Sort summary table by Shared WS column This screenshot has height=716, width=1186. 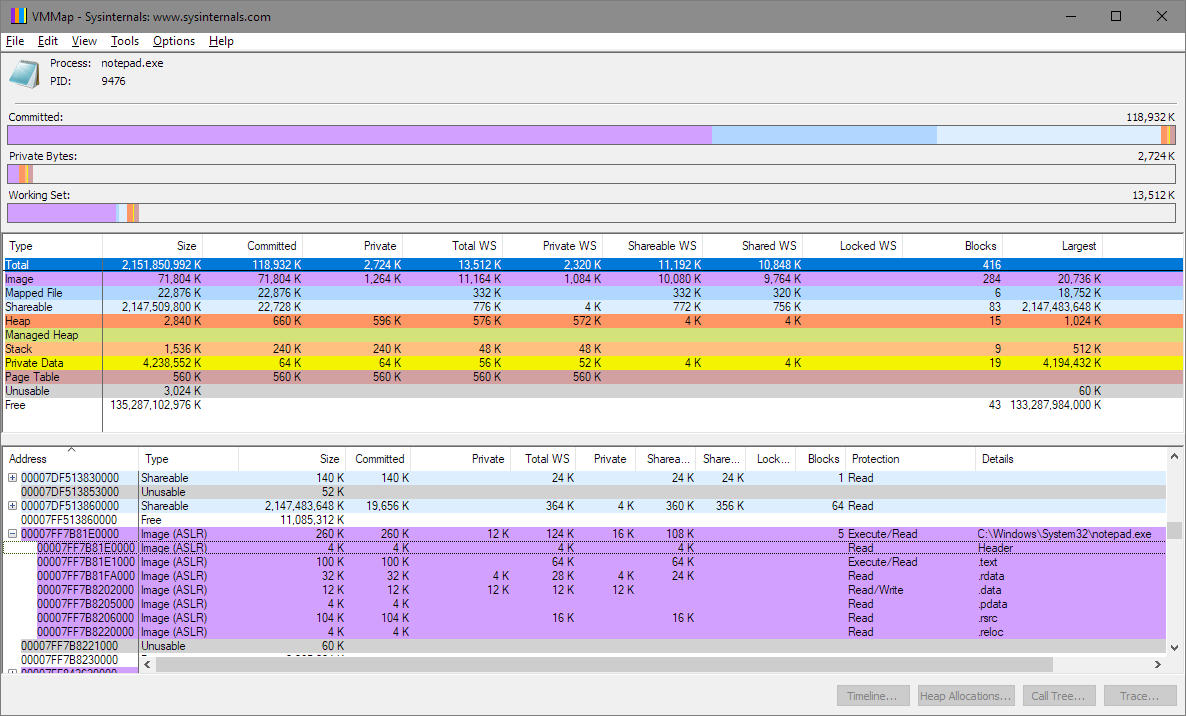(x=752, y=246)
